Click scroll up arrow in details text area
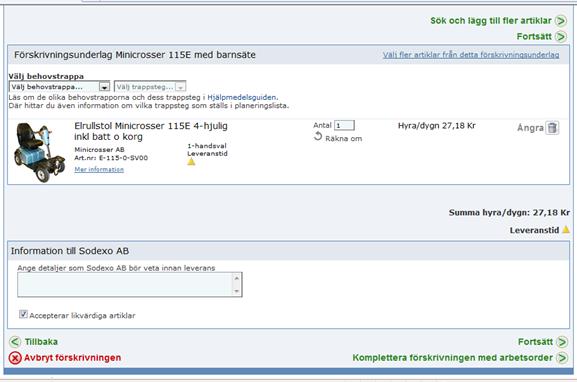This screenshot has width=577, height=382. coord(237,278)
